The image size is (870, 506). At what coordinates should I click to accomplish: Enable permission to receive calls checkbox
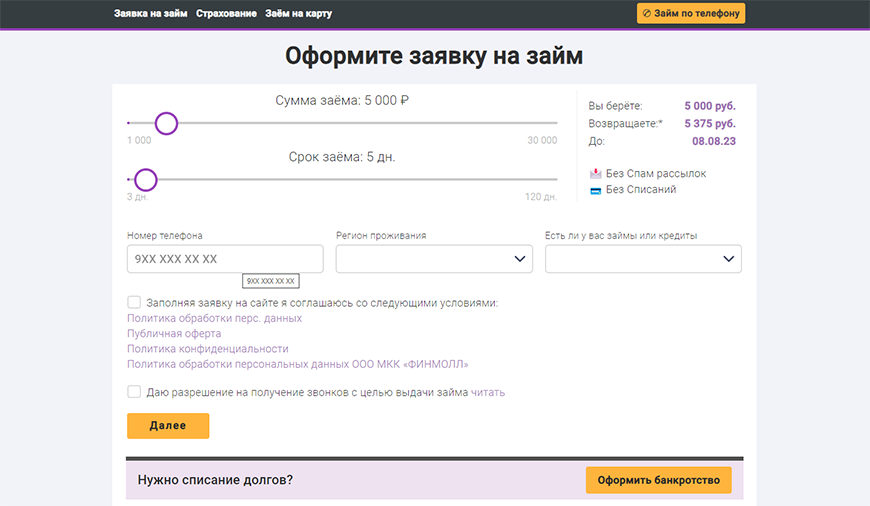[134, 392]
